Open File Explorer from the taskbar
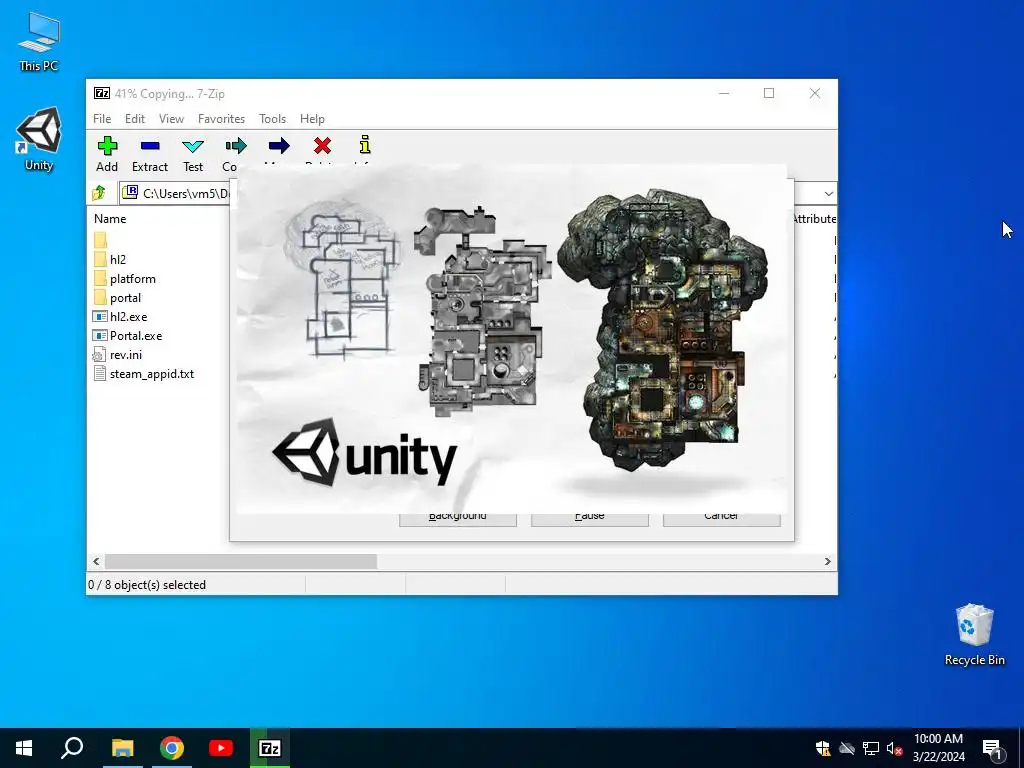The image size is (1024, 768). (x=122, y=748)
